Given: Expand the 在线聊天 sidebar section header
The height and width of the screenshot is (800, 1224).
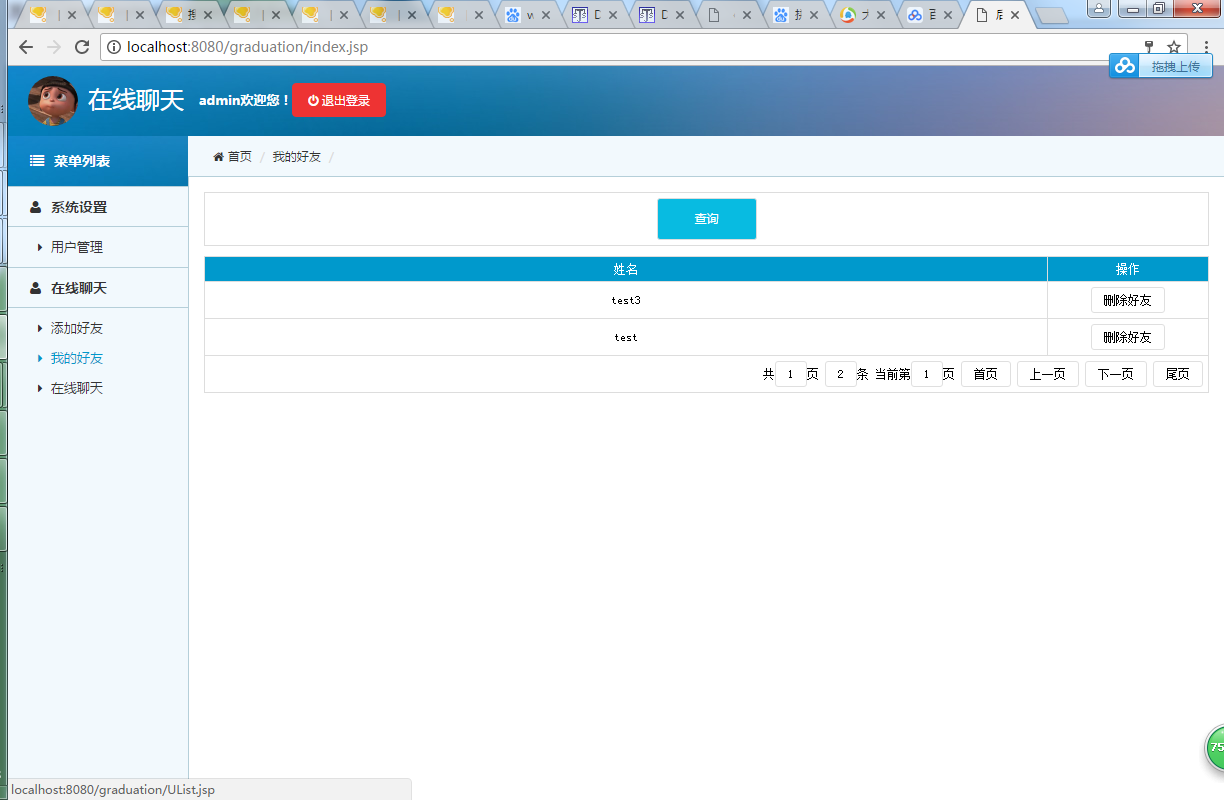Looking at the screenshot, I should click(x=98, y=288).
